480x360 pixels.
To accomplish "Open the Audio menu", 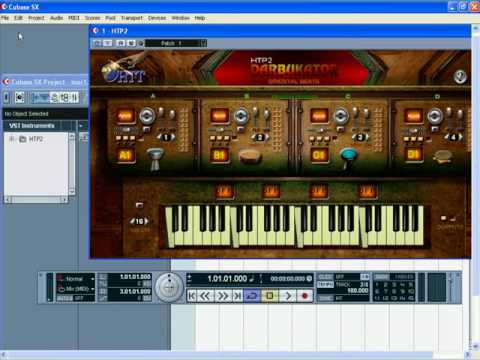I will tap(57, 18).
